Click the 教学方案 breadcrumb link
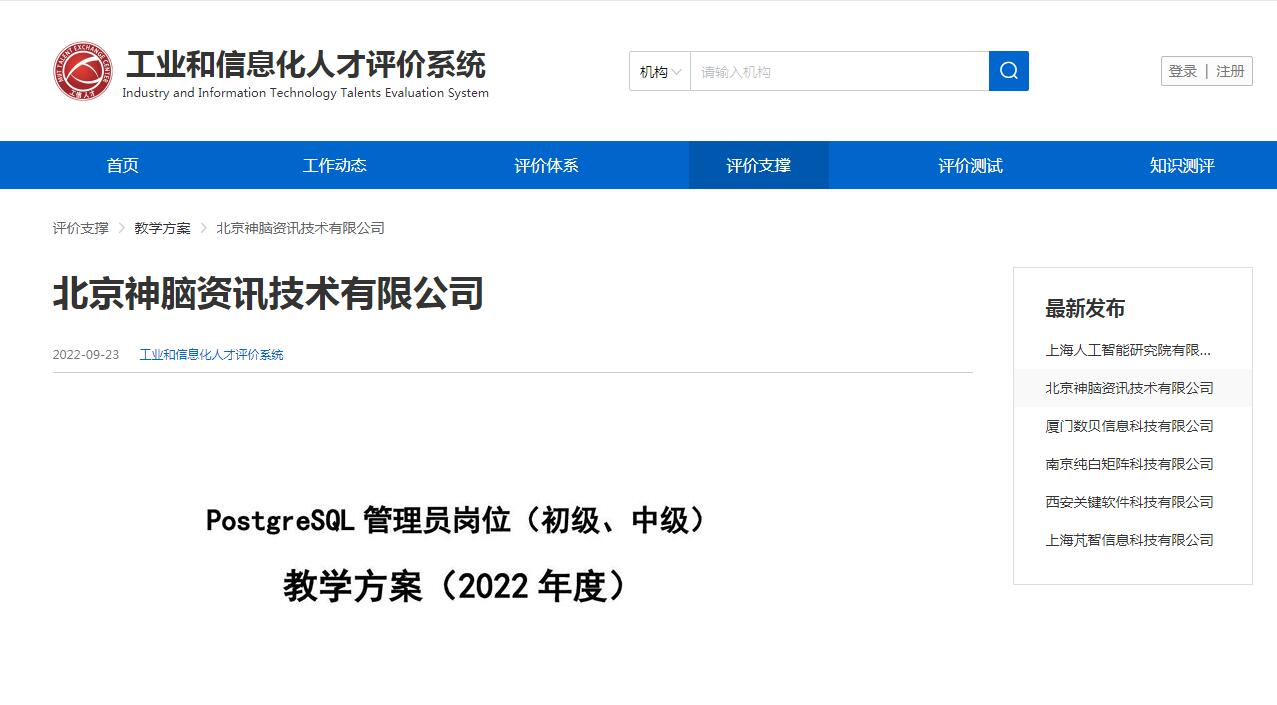The height and width of the screenshot is (705, 1277). pyautogui.click(x=162, y=228)
